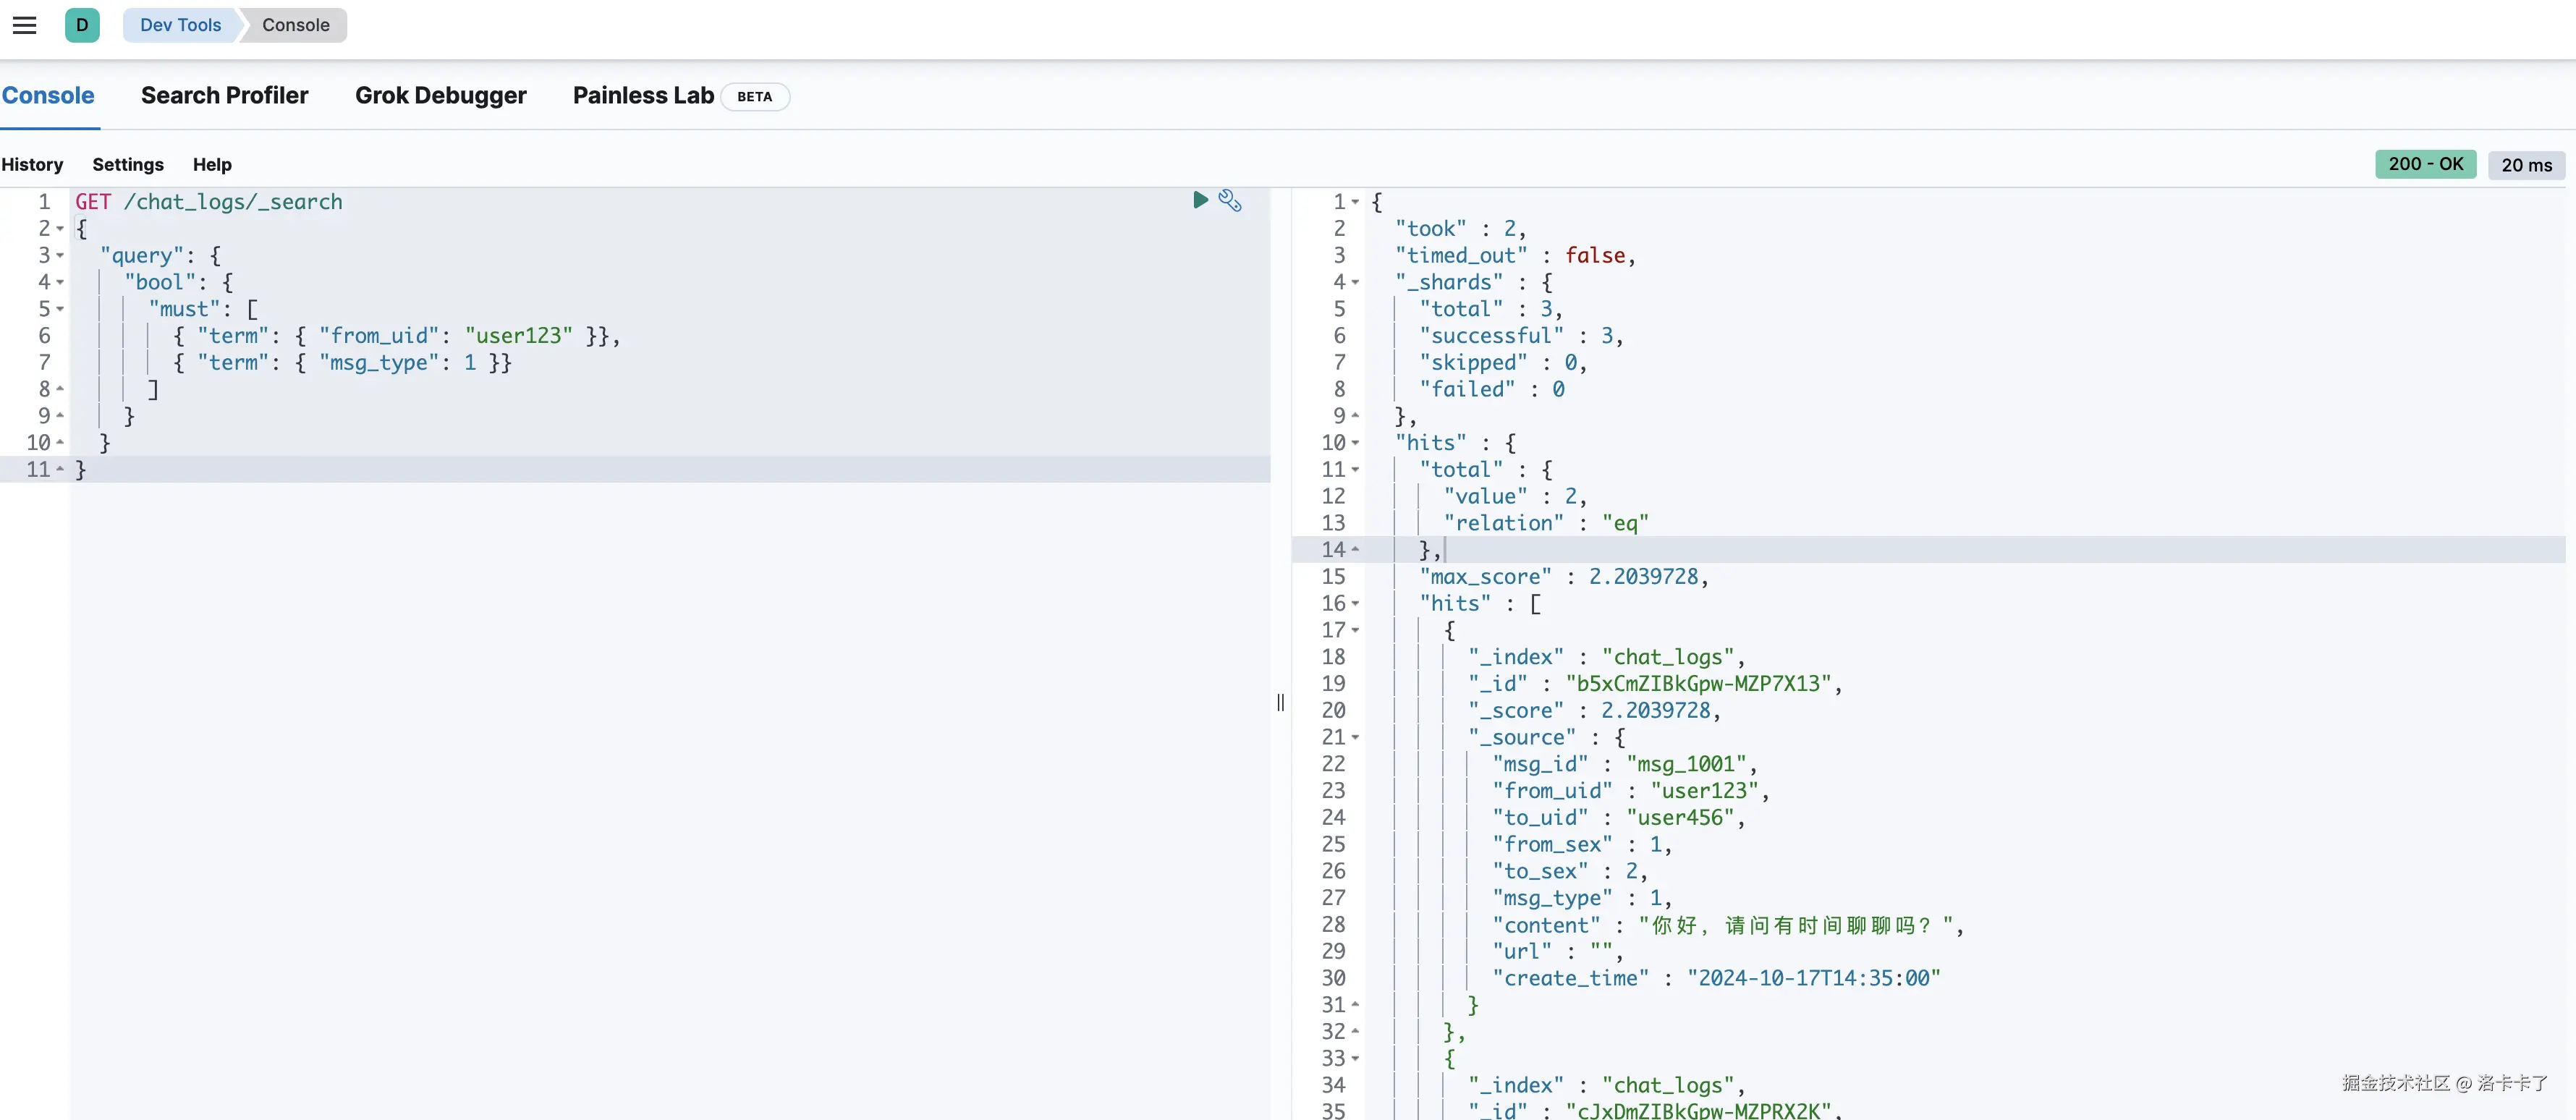Click the "failed" : 0 line
The width and height of the screenshot is (2576, 1120).
[1492, 390]
